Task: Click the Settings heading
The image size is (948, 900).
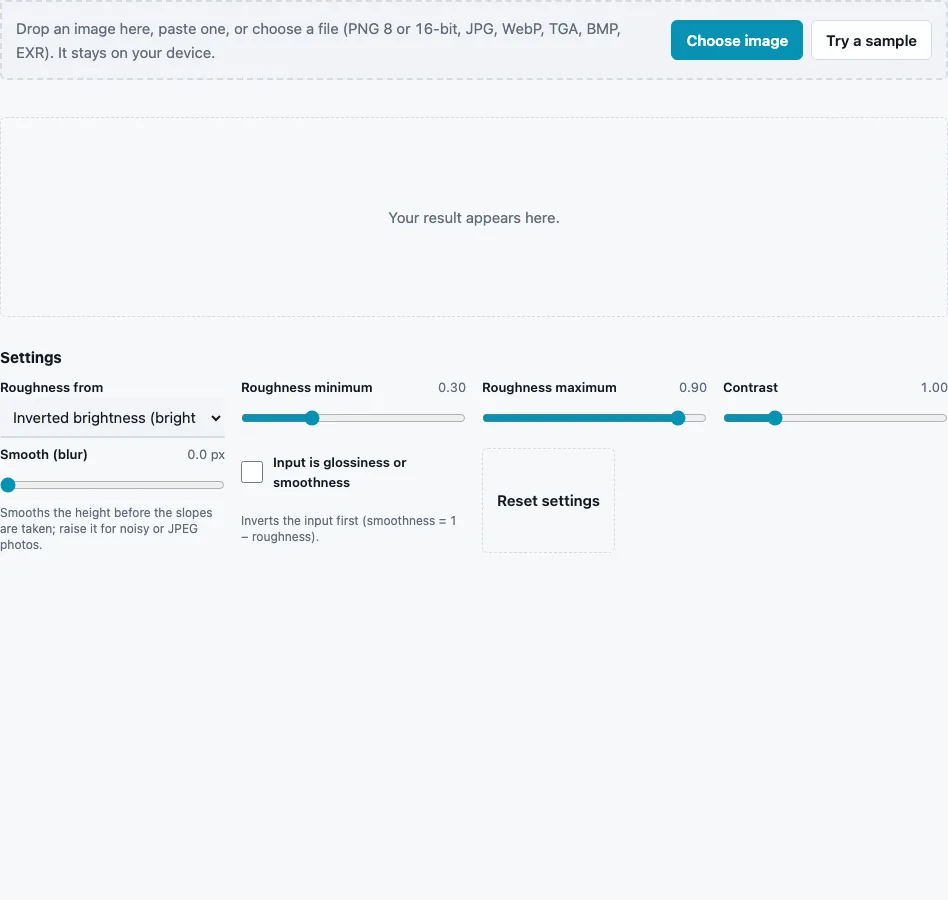Action: 31,357
